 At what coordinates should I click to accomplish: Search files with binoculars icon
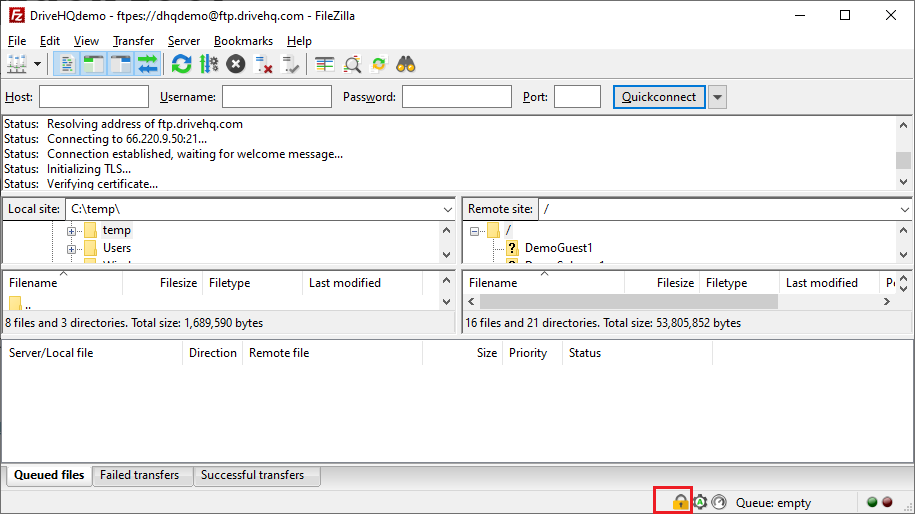(x=406, y=64)
